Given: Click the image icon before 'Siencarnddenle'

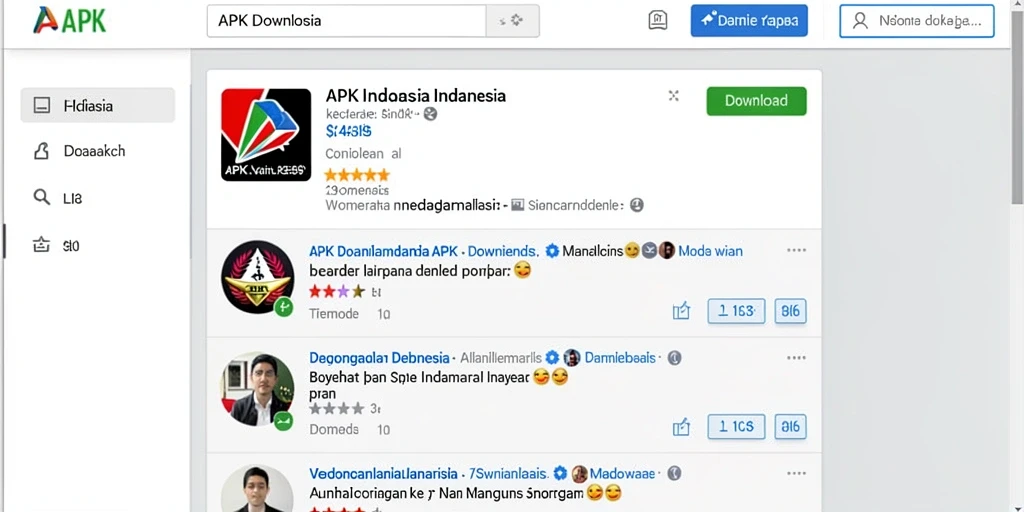Looking at the screenshot, I should (518, 205).
